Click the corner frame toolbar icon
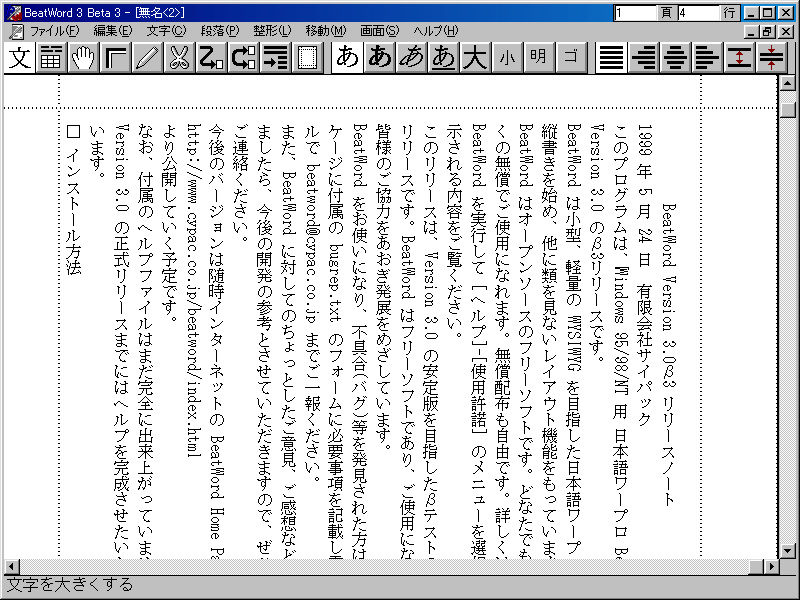 tap(115, 57)
